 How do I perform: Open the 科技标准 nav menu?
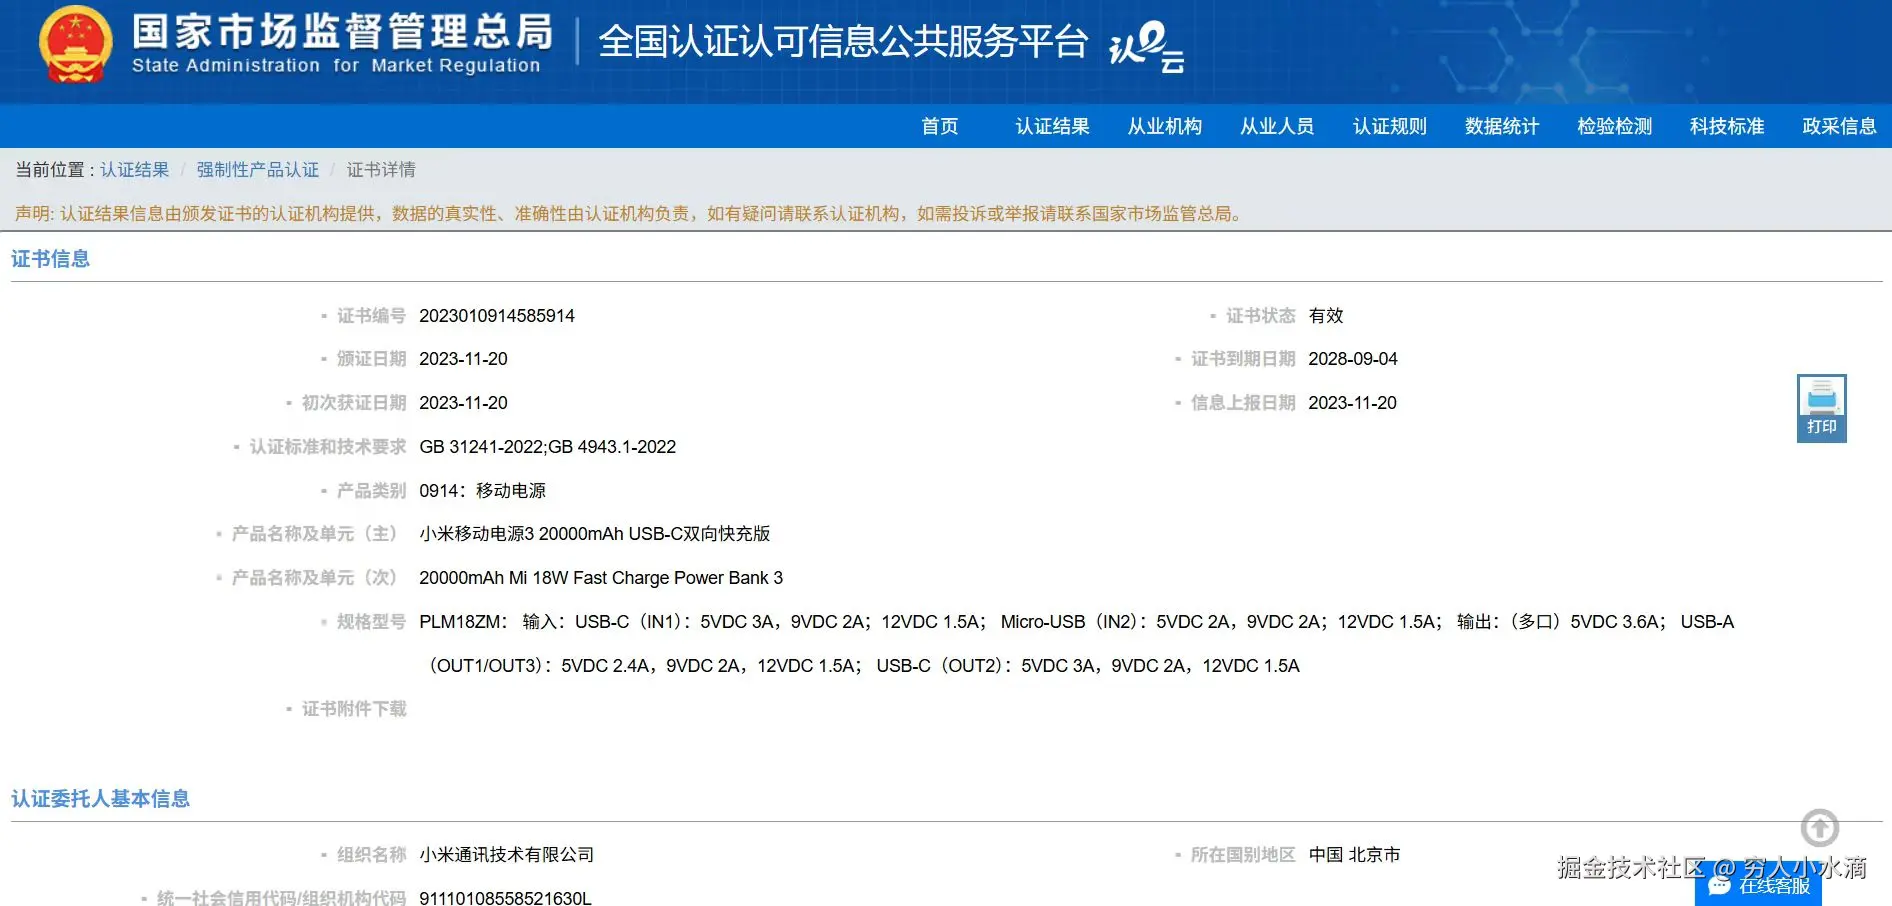(1727, 126)
